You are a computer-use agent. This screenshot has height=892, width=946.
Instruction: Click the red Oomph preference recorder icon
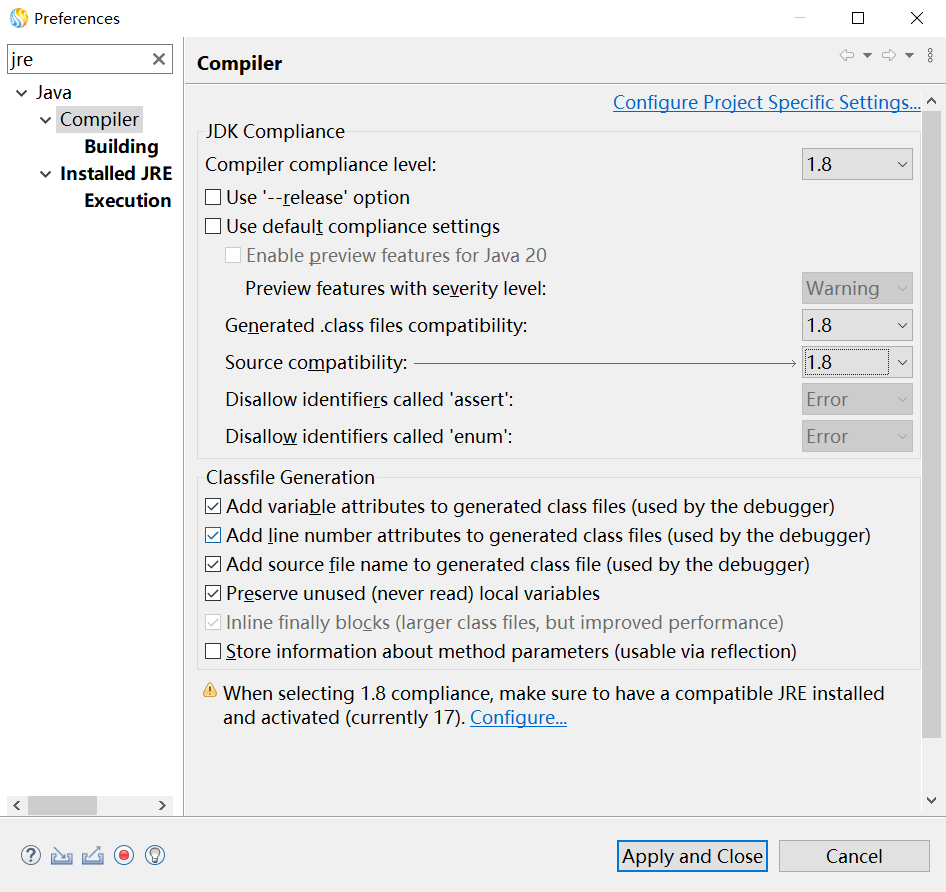point(124,855)
